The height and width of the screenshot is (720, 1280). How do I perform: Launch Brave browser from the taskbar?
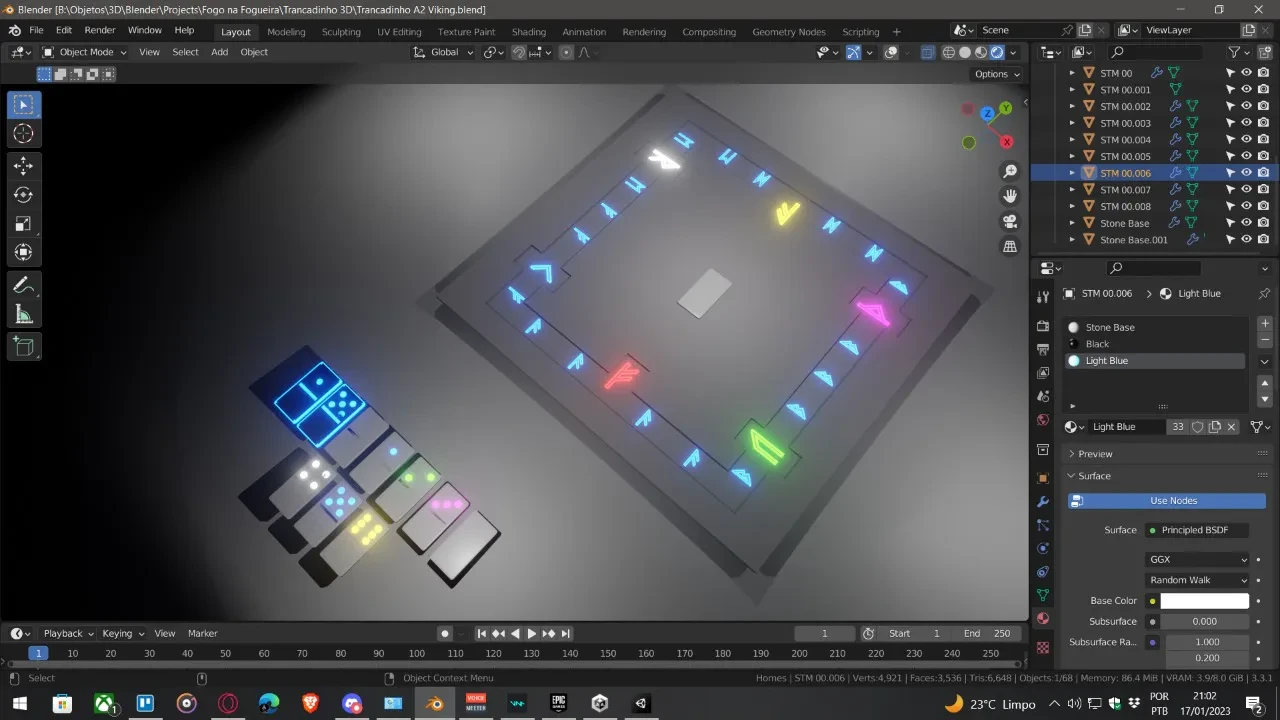pyautogui.click(x=310, y=703)
